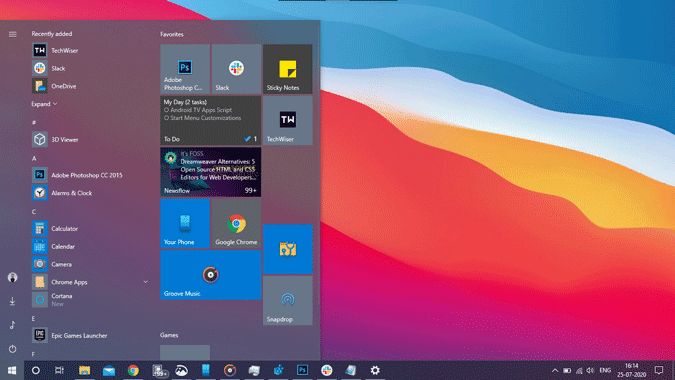The width and height of the screenshot is (675, 380).
Task: Launch Camera from the app list
Action: point(90,264)
